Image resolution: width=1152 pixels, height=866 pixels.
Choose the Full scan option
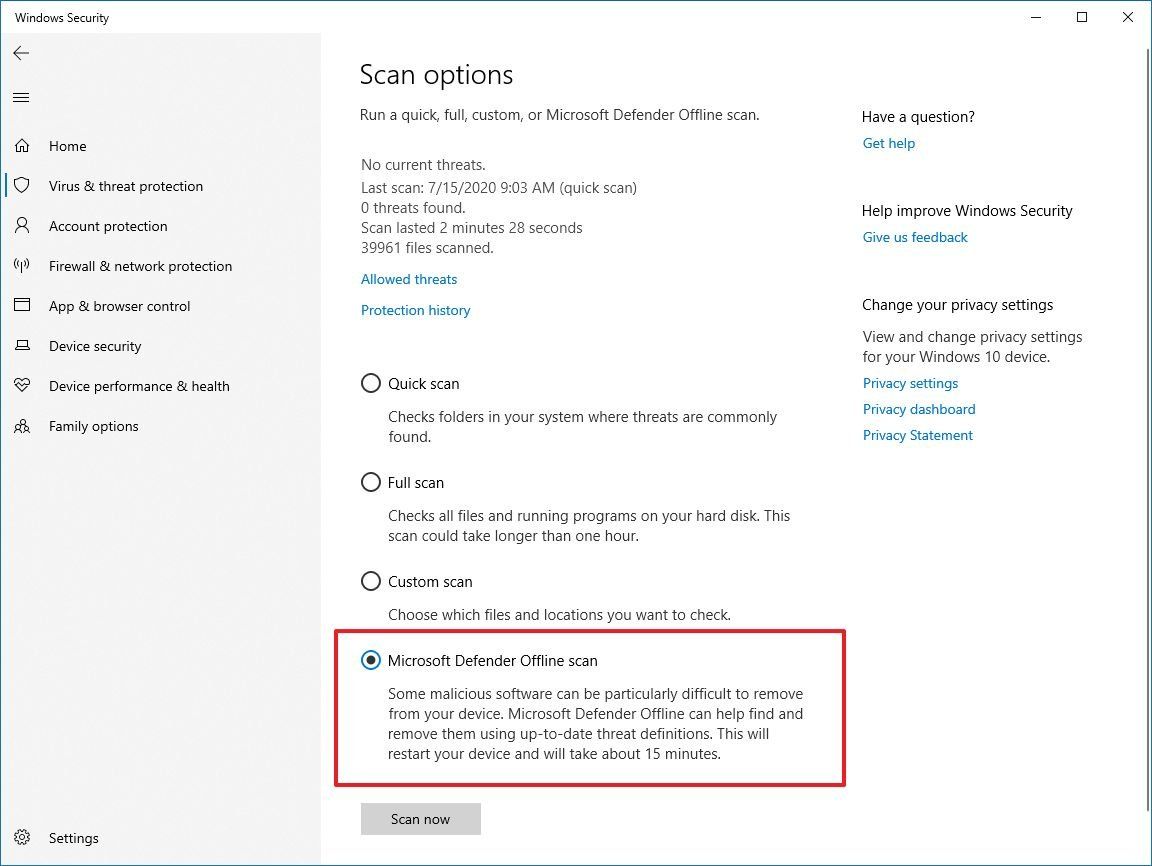point(371,482)
